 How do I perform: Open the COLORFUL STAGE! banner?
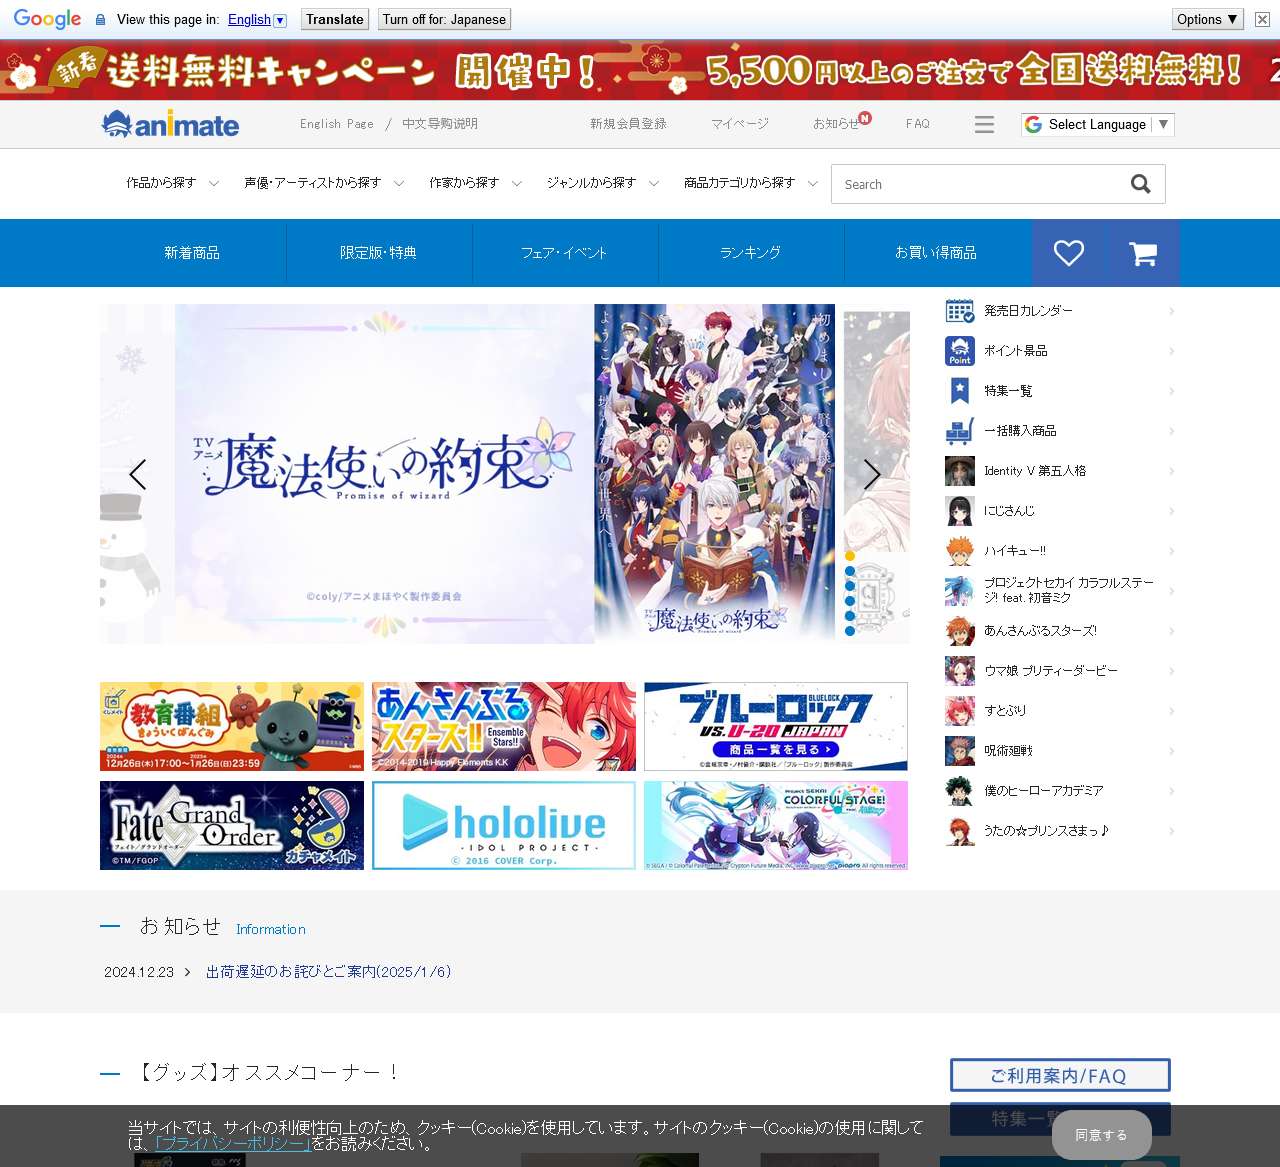[x=776, y=826]
